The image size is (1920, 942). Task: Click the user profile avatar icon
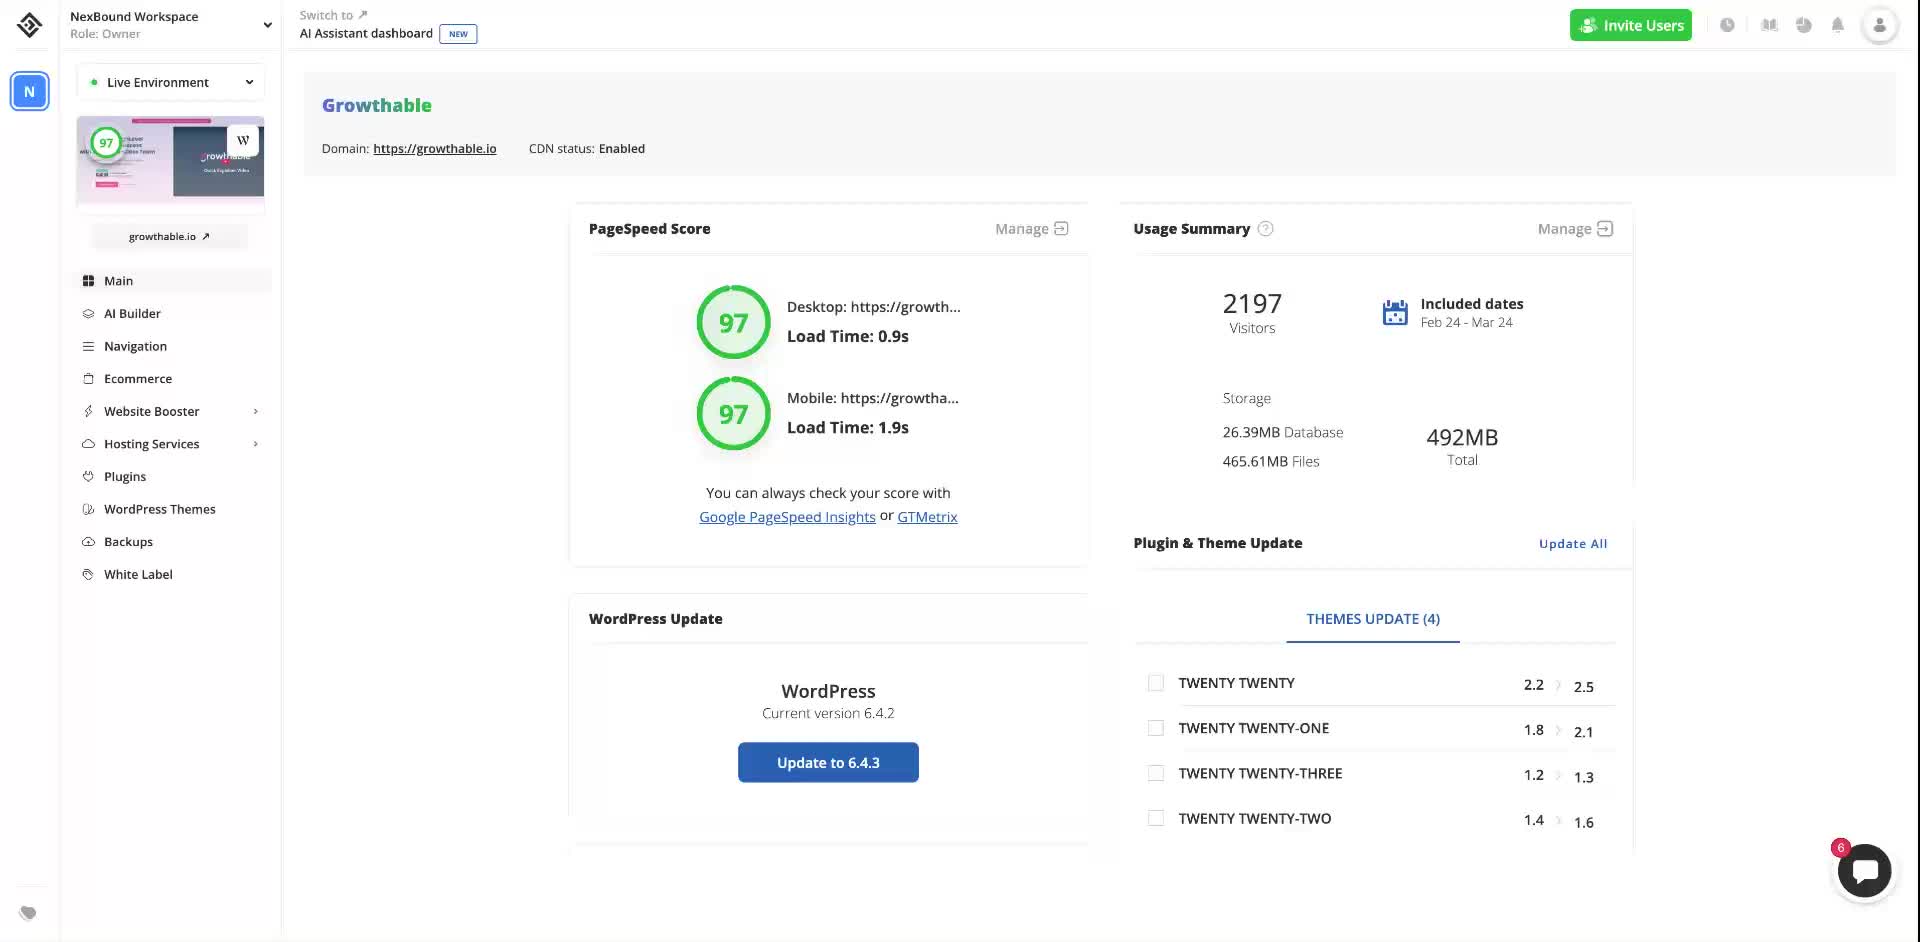click(1879, 26)
